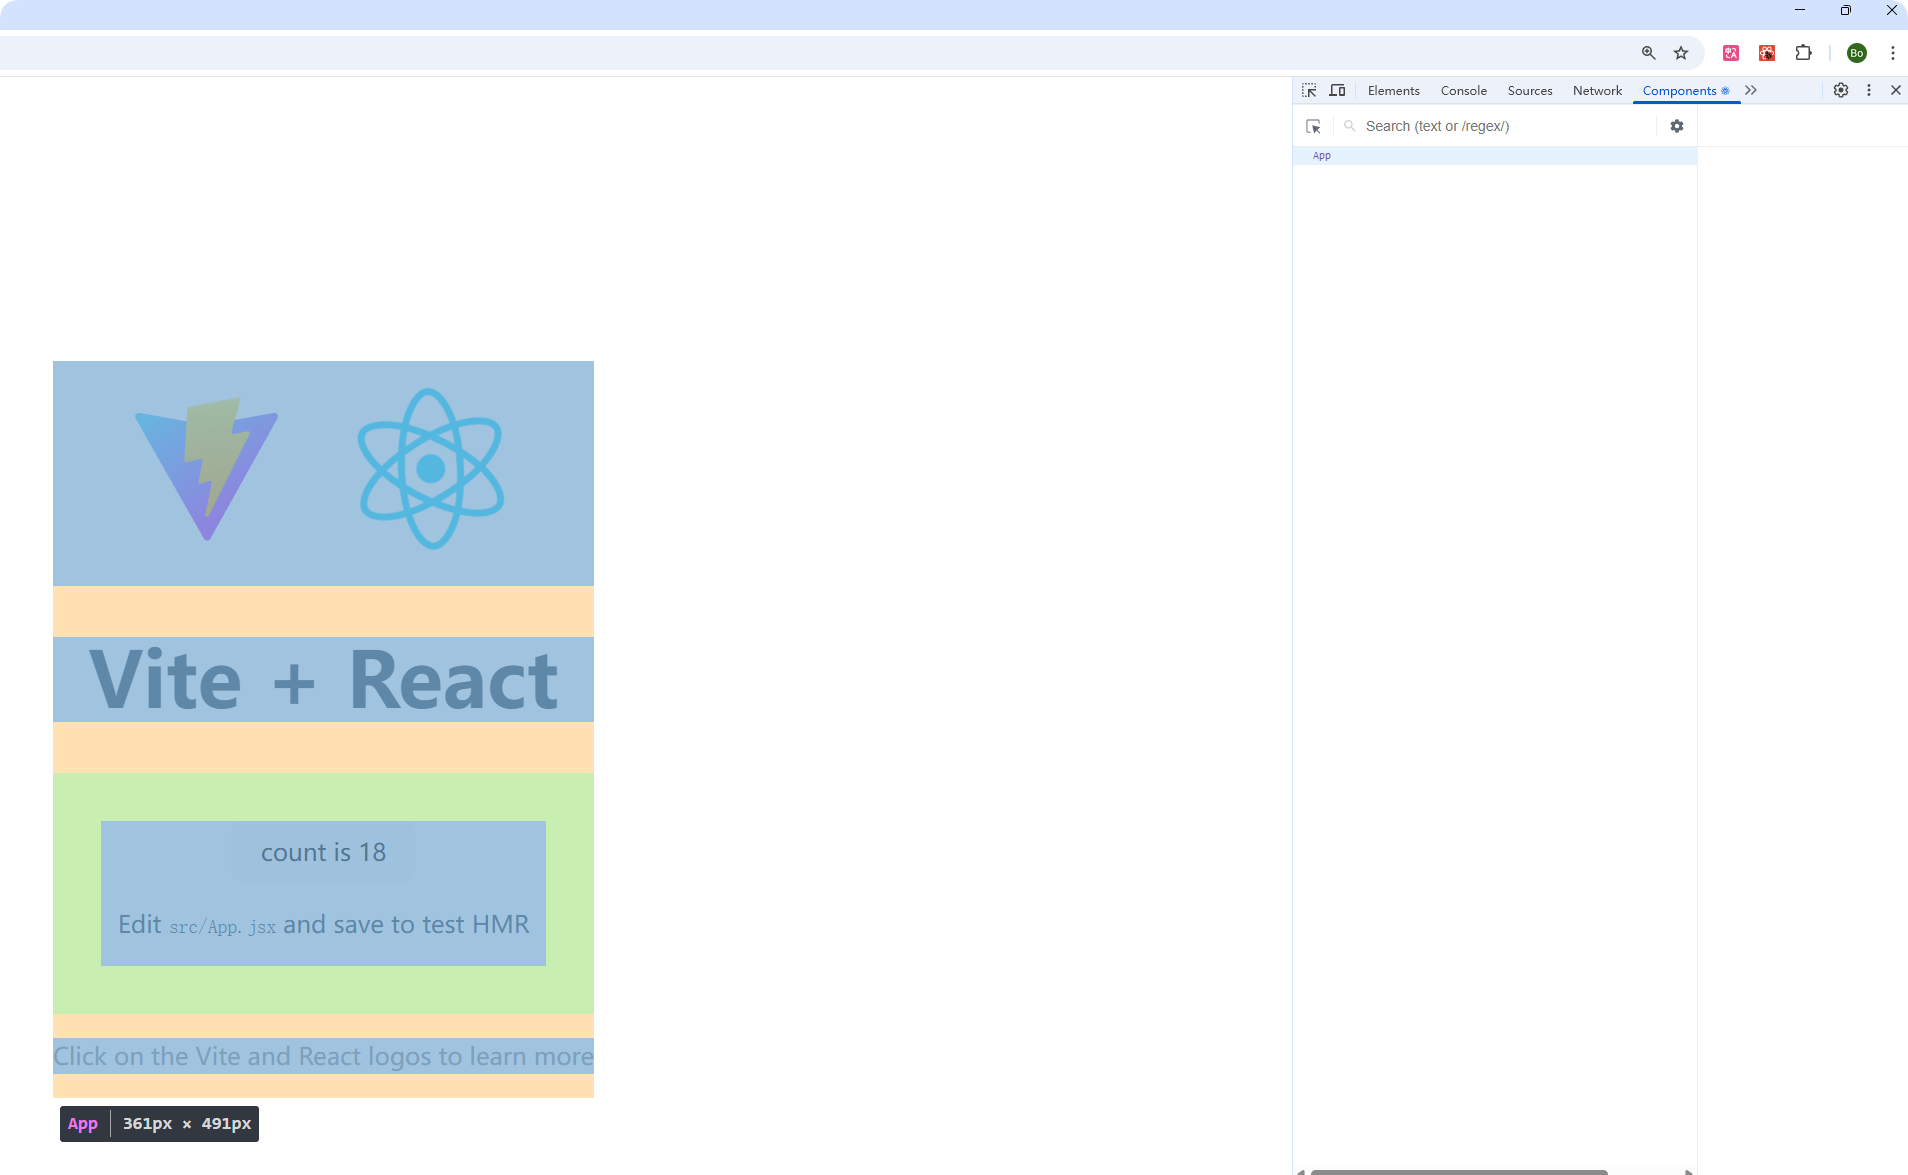Open the Chrome three-dot menu
Screen dimensions: 1908x1175
tap(1892, 53)
